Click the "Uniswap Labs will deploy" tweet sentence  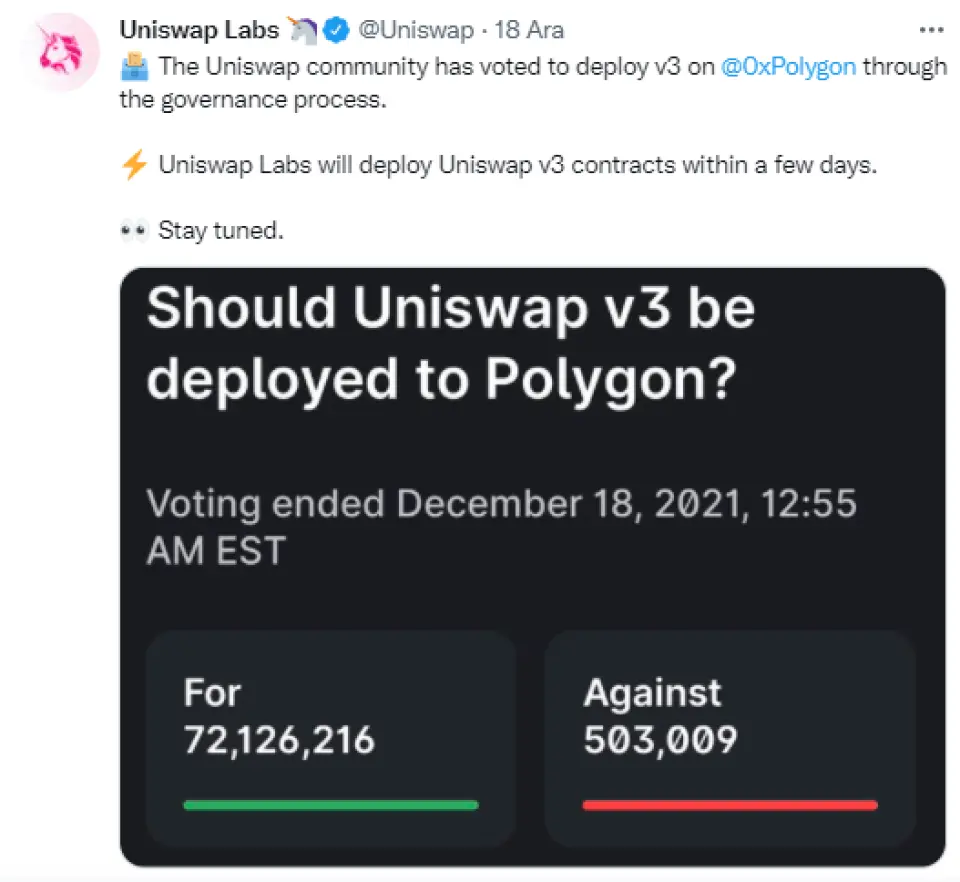pos(517,166)
